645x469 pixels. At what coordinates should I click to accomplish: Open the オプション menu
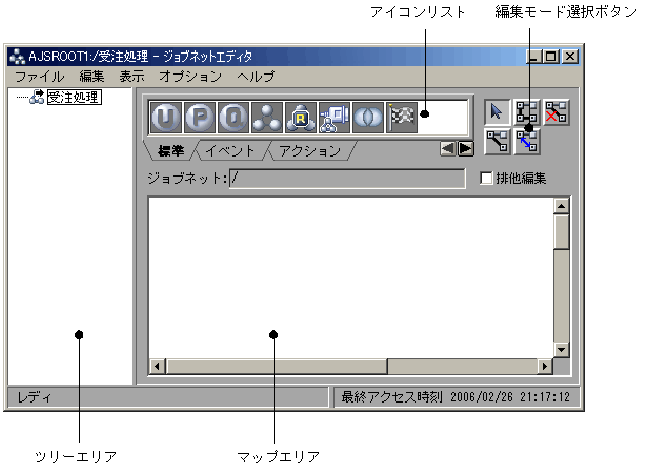tap(190, 76)
